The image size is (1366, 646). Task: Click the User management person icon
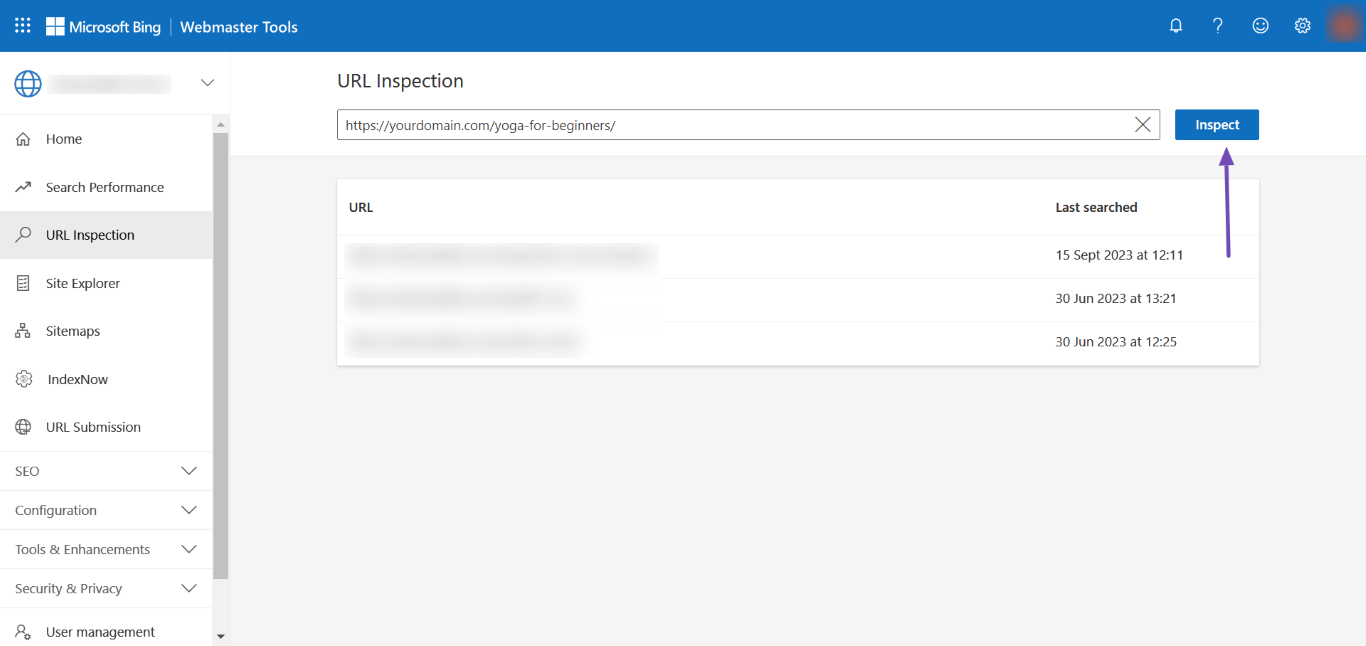coord(23,632)
